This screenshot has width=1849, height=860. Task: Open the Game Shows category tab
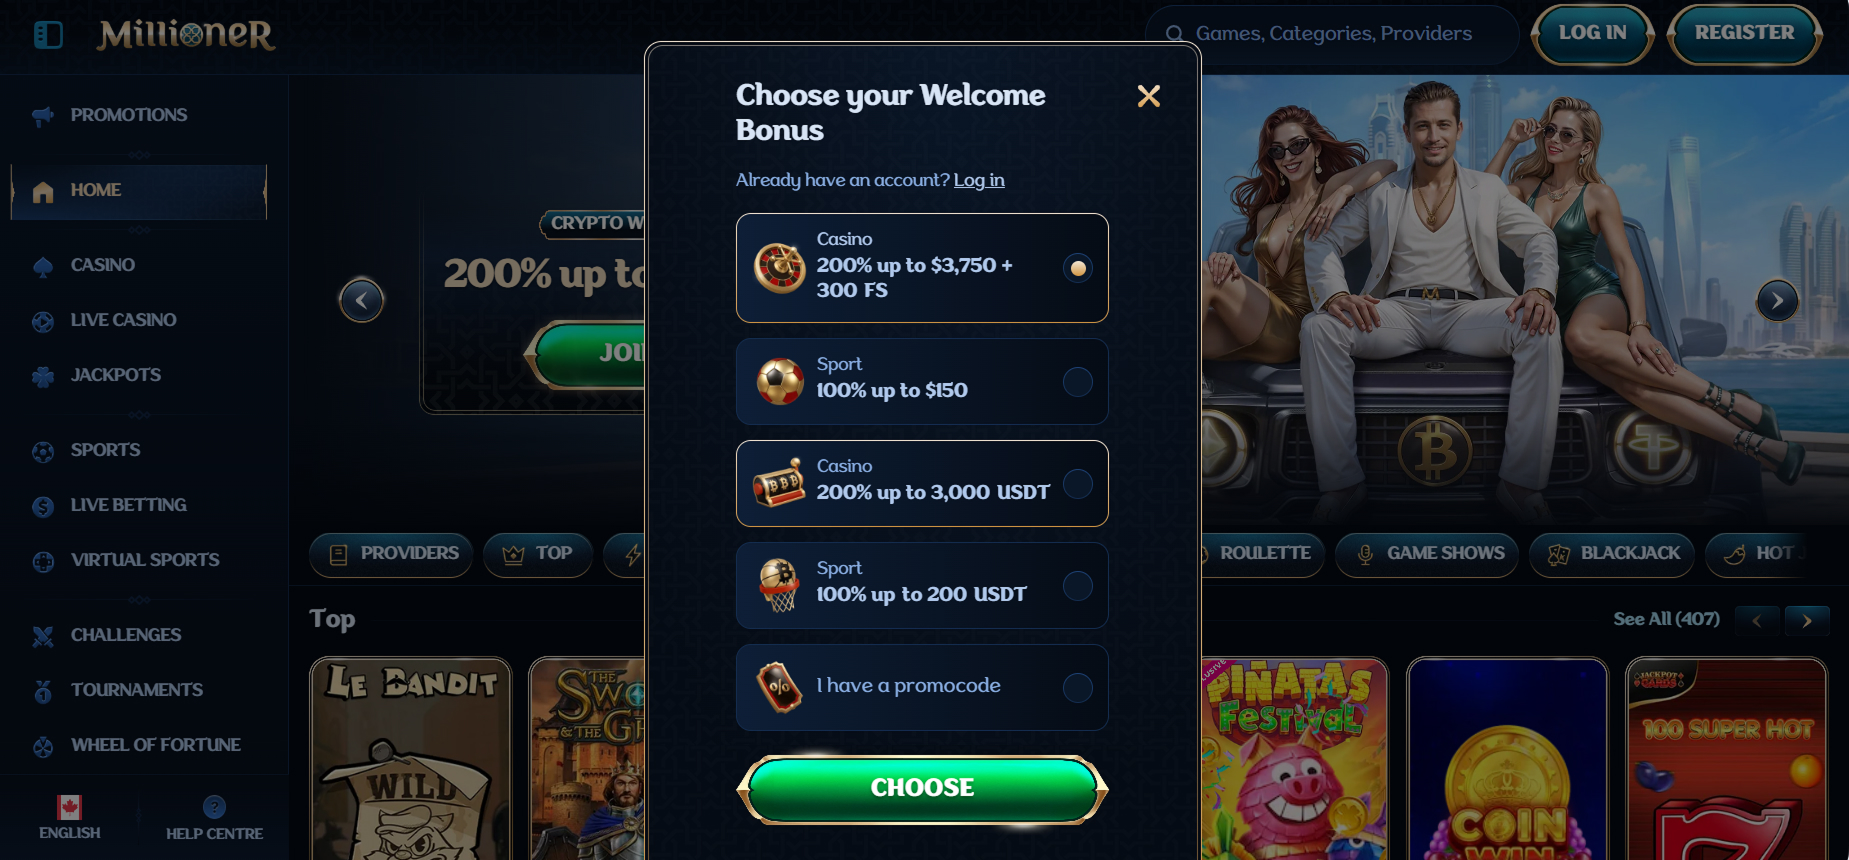[1427, 554]
